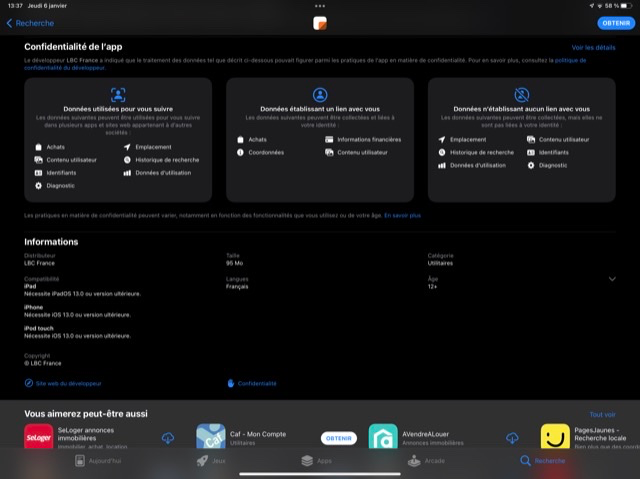Go back to Recherche
This screenshot has width=640, height=479.
click(30, 22)
